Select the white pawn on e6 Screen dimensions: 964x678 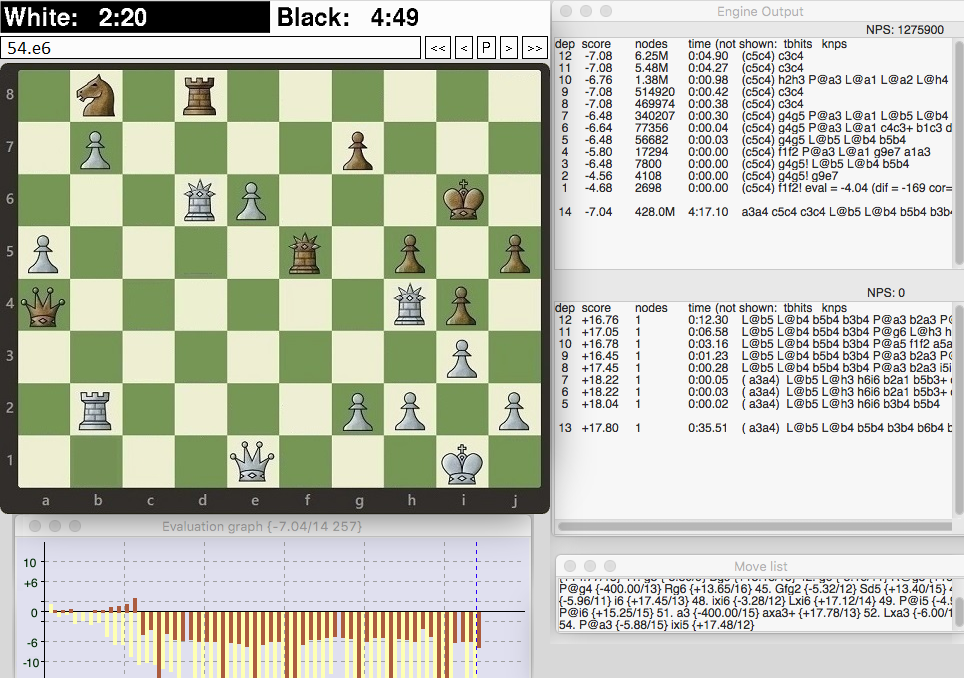(x=253, y=202)
